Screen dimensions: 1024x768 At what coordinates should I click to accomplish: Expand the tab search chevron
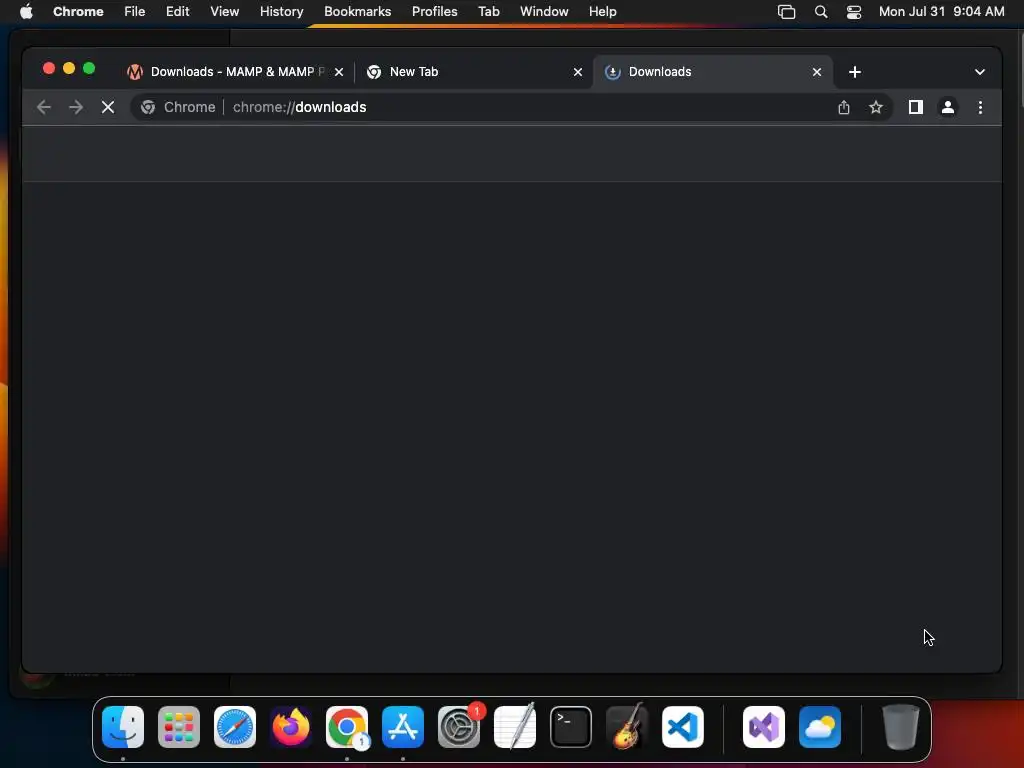980,72
